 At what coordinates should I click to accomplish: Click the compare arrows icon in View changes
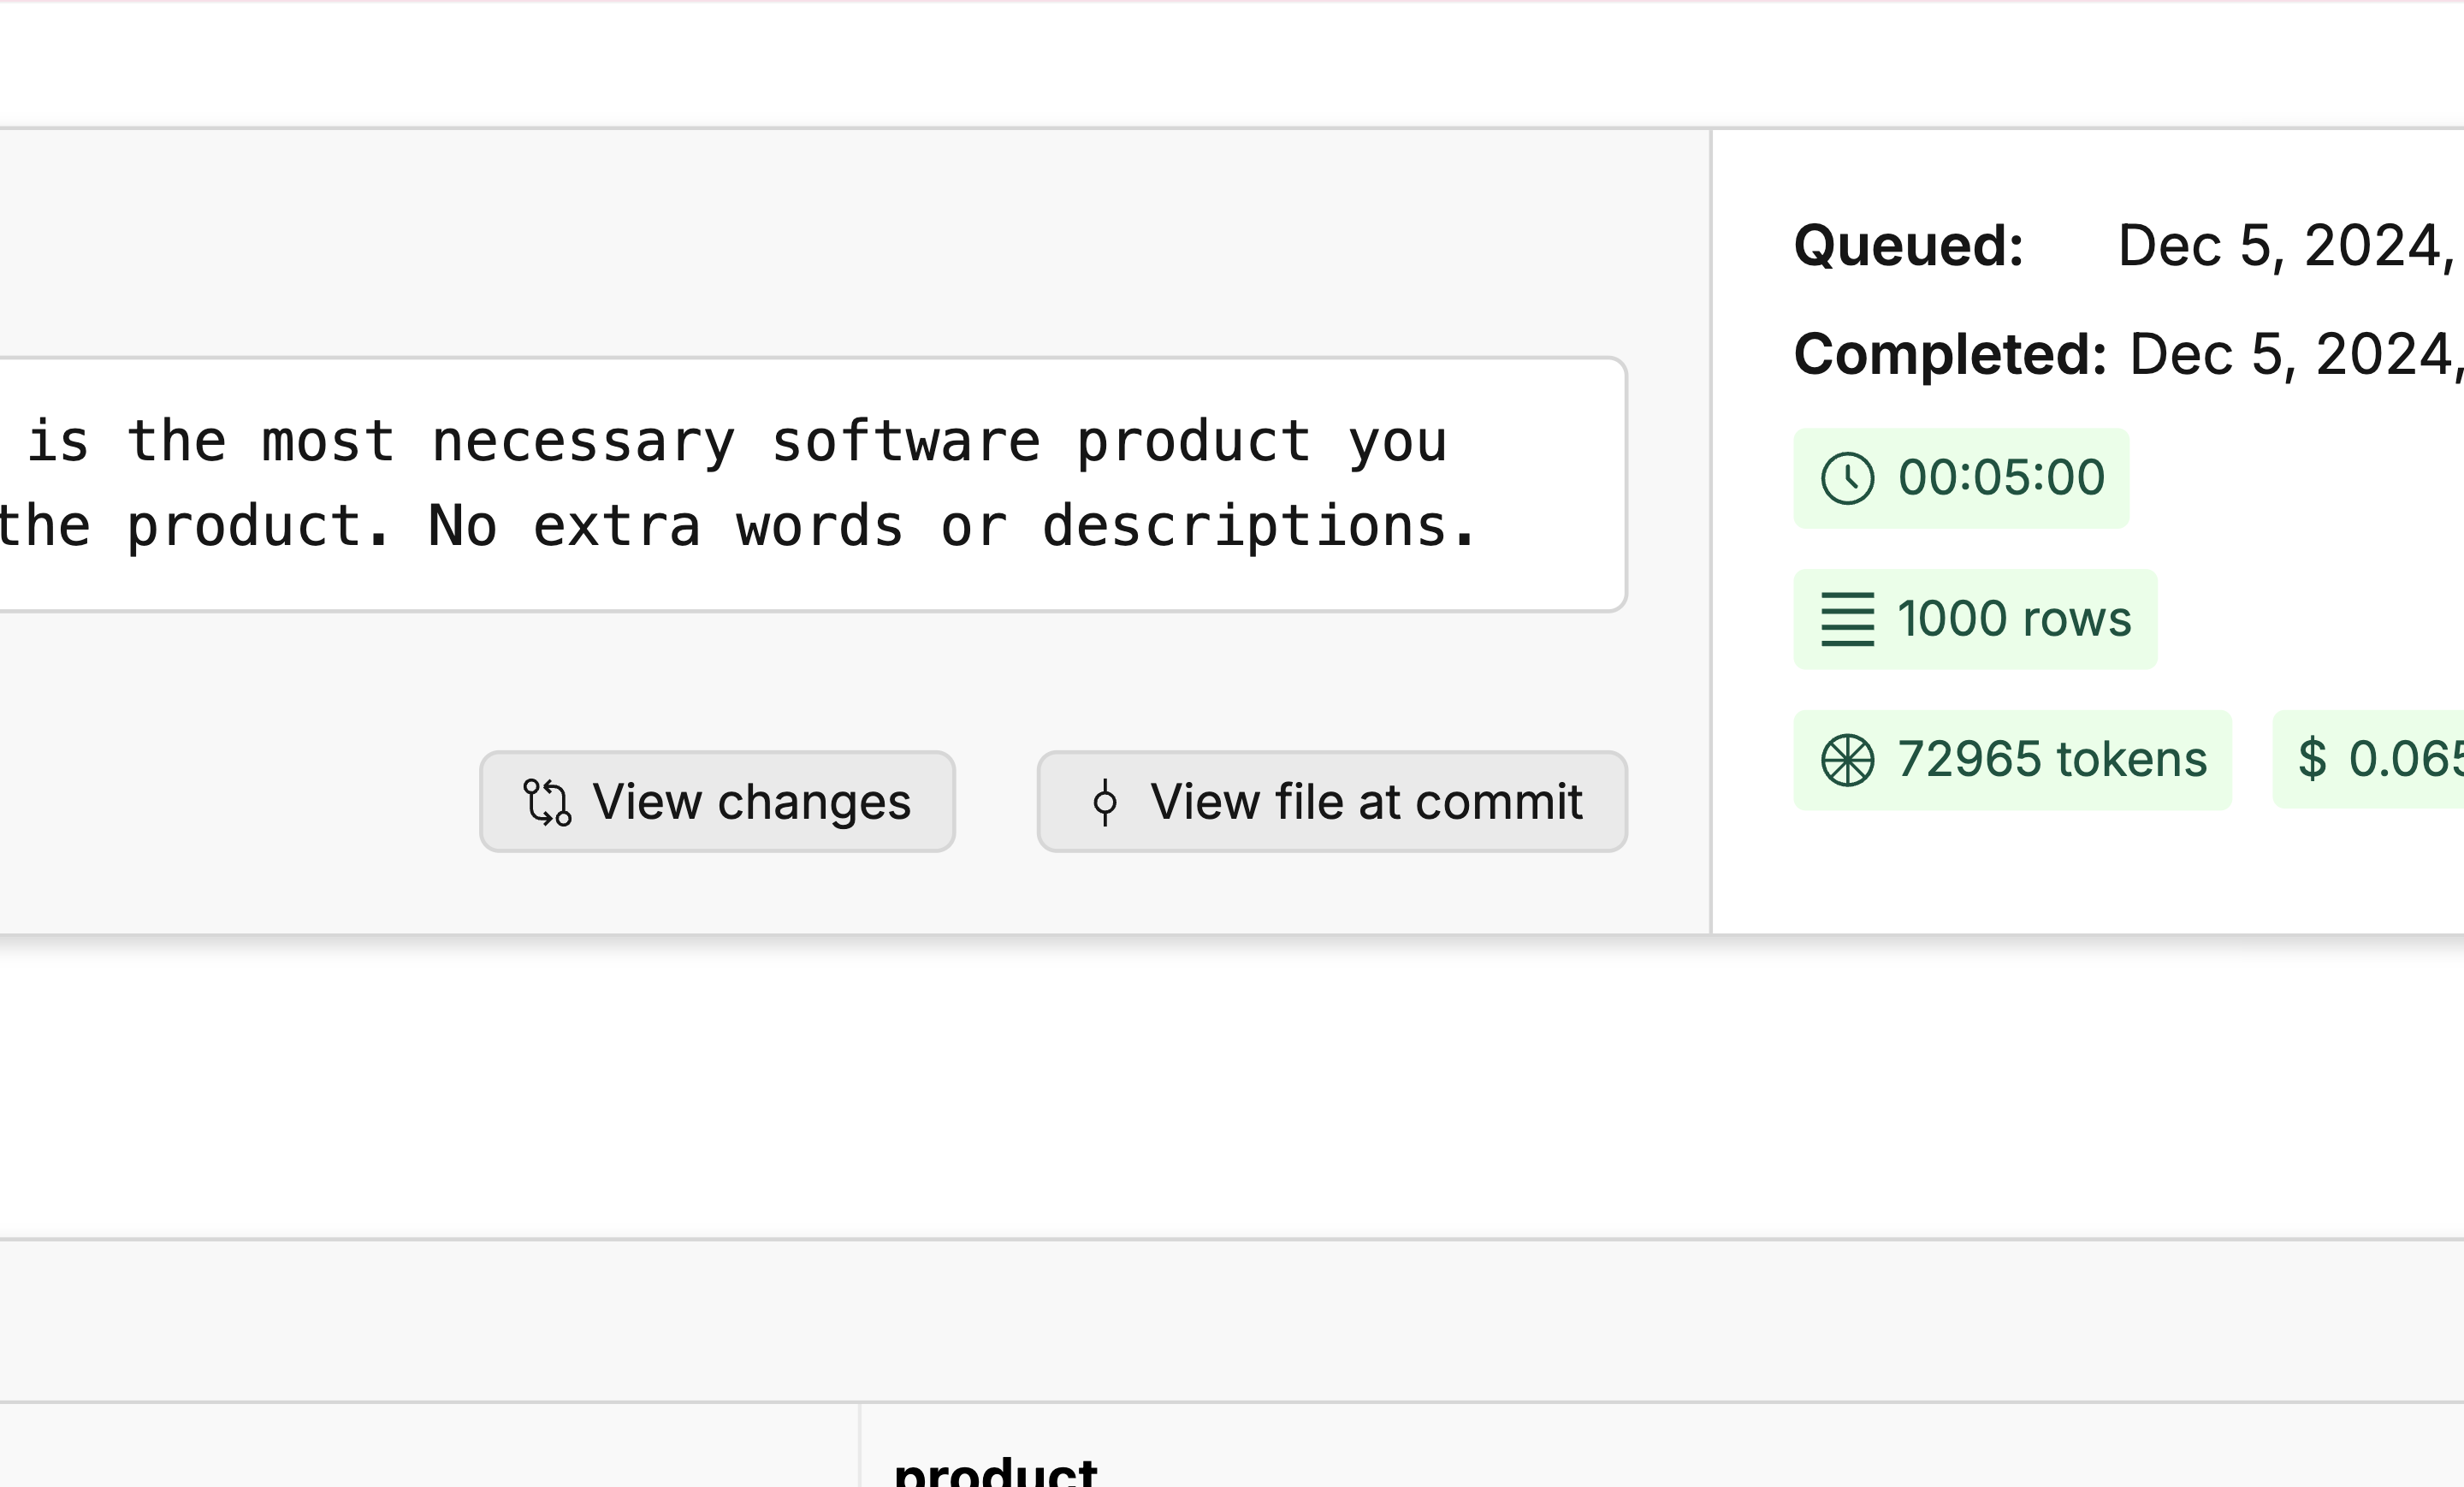coord(547,802)
